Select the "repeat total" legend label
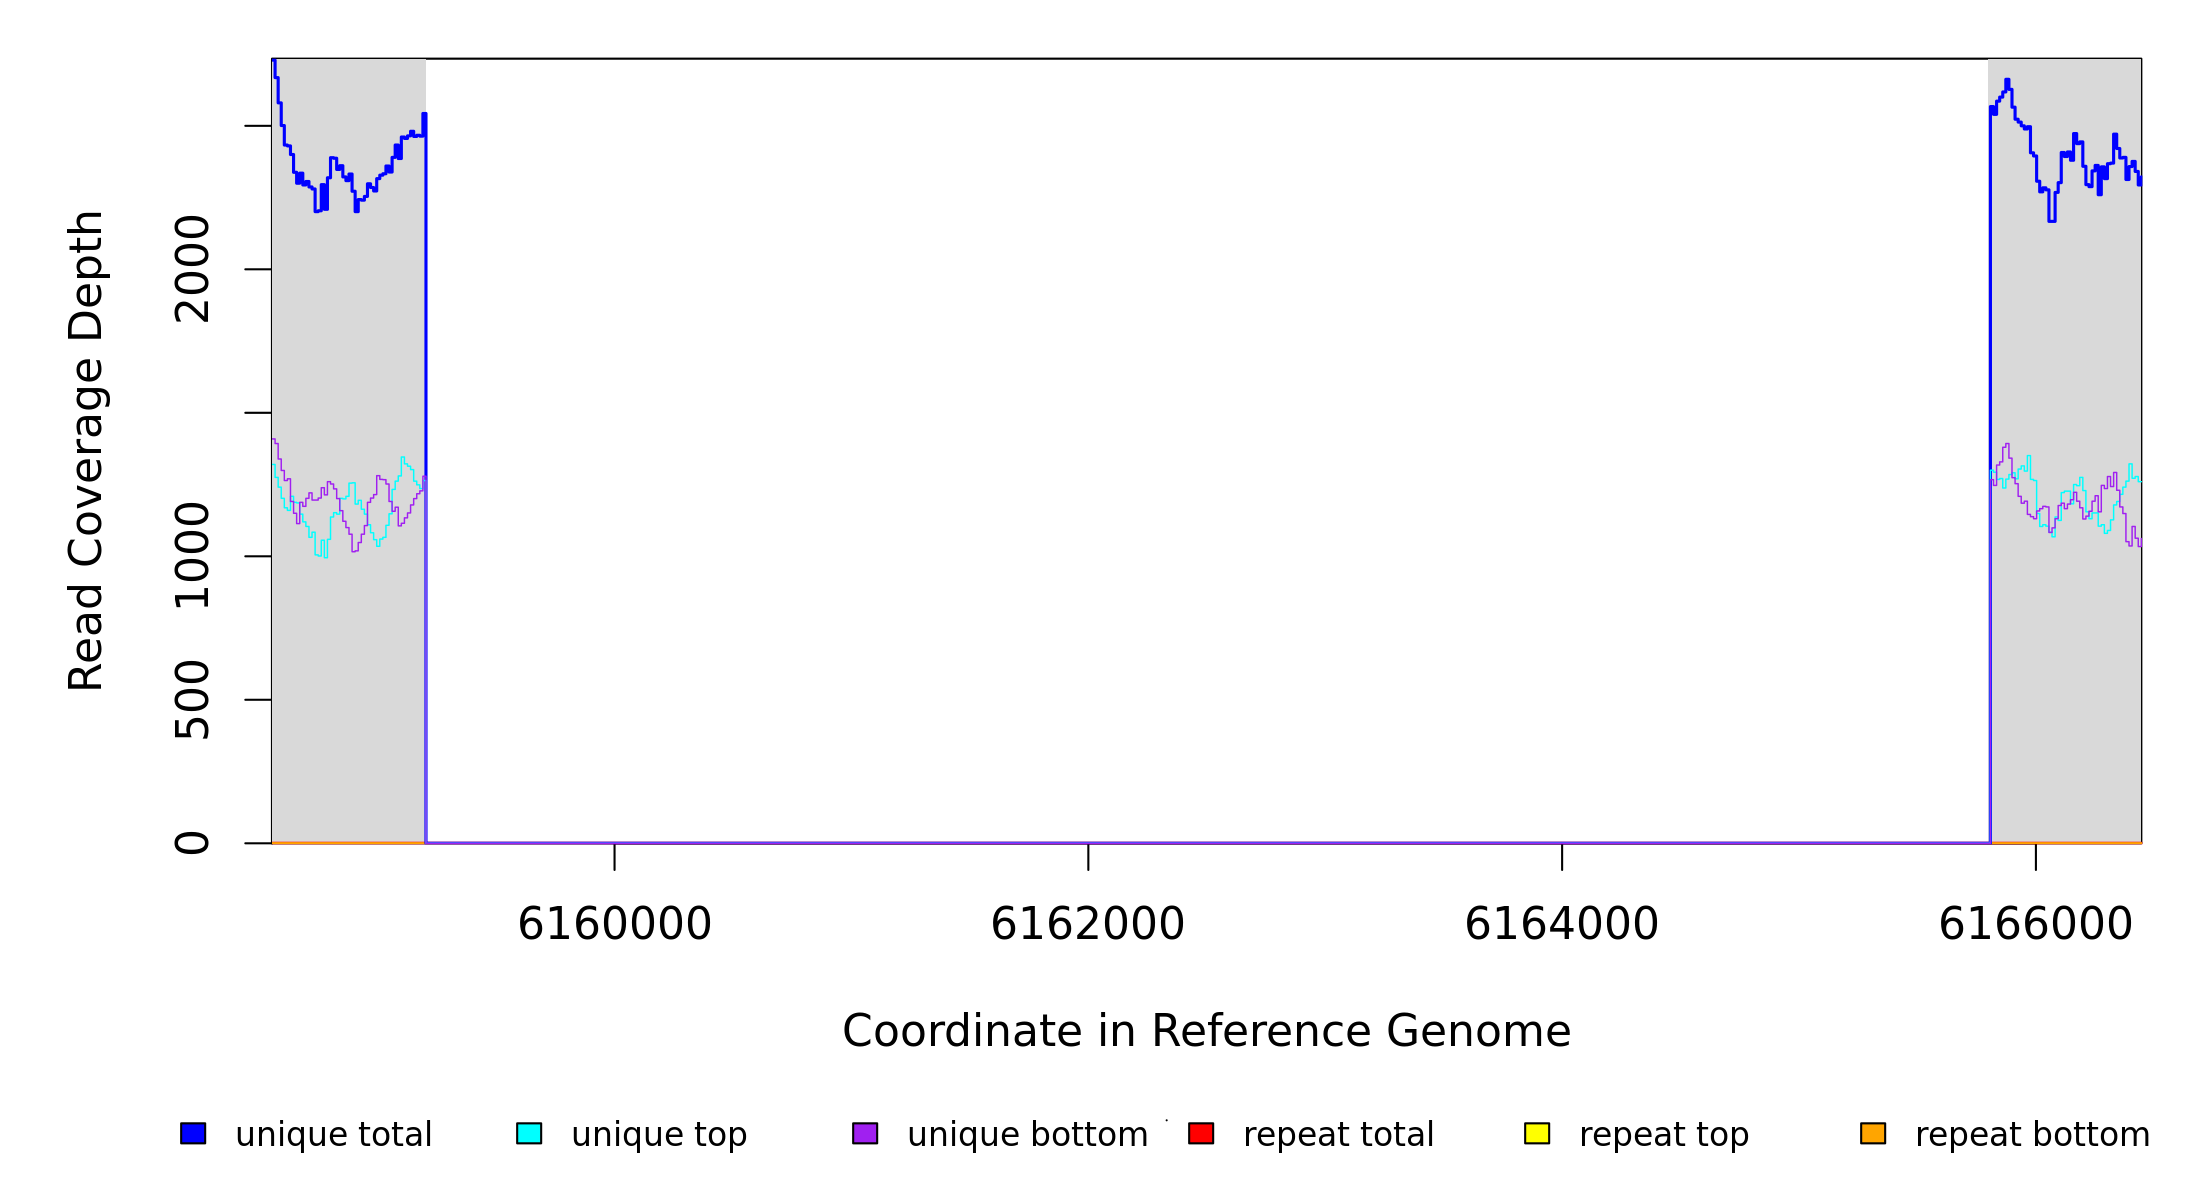This screenshot has height=1200, width=2200. (1338, 1135)
